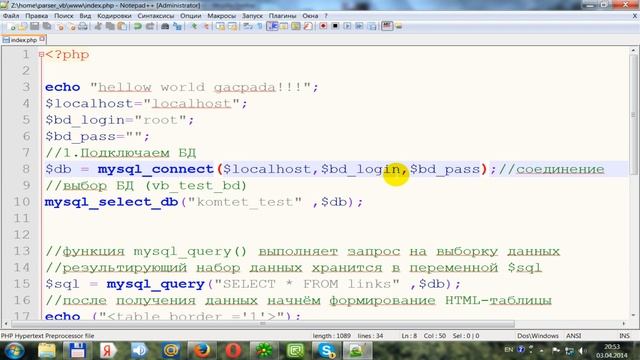Click the vertical scrollbar down arrow
The width and height of the screenshot is (640, 360).
point(633,316)
